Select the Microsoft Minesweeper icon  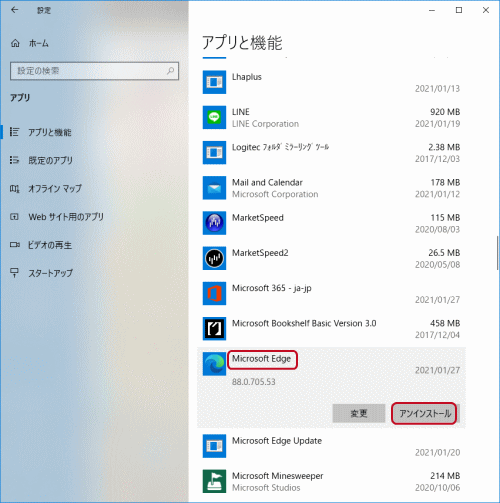pos(214,481)
